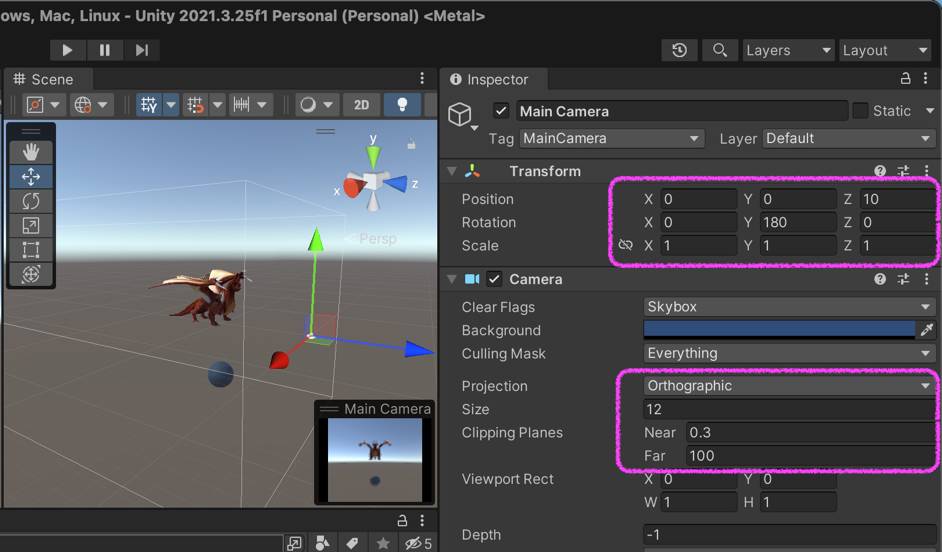The height and width of the screenshot is (552, 942).
Task: Enable the Static checkbox
Action: click(860, 111)
